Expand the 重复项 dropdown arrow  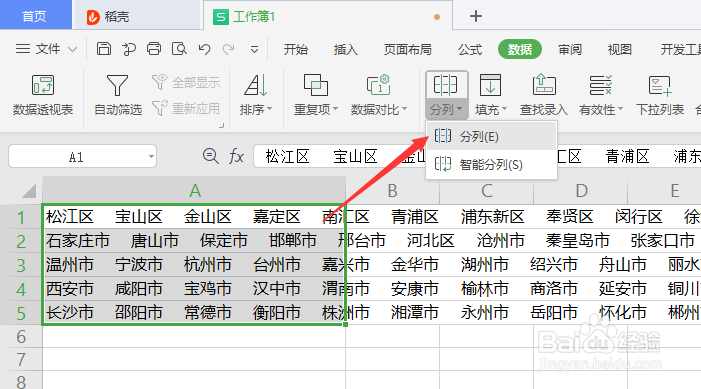(x=336, y=109)
